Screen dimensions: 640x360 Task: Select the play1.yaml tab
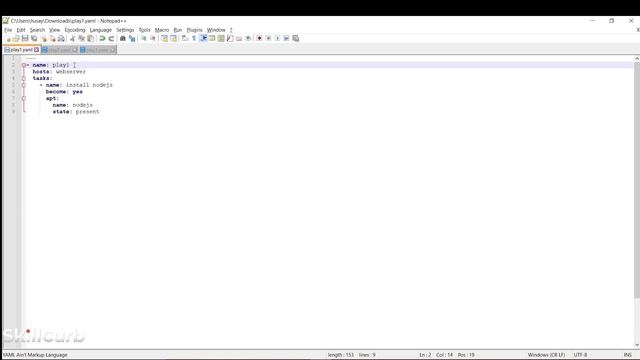tap(21, 50)
